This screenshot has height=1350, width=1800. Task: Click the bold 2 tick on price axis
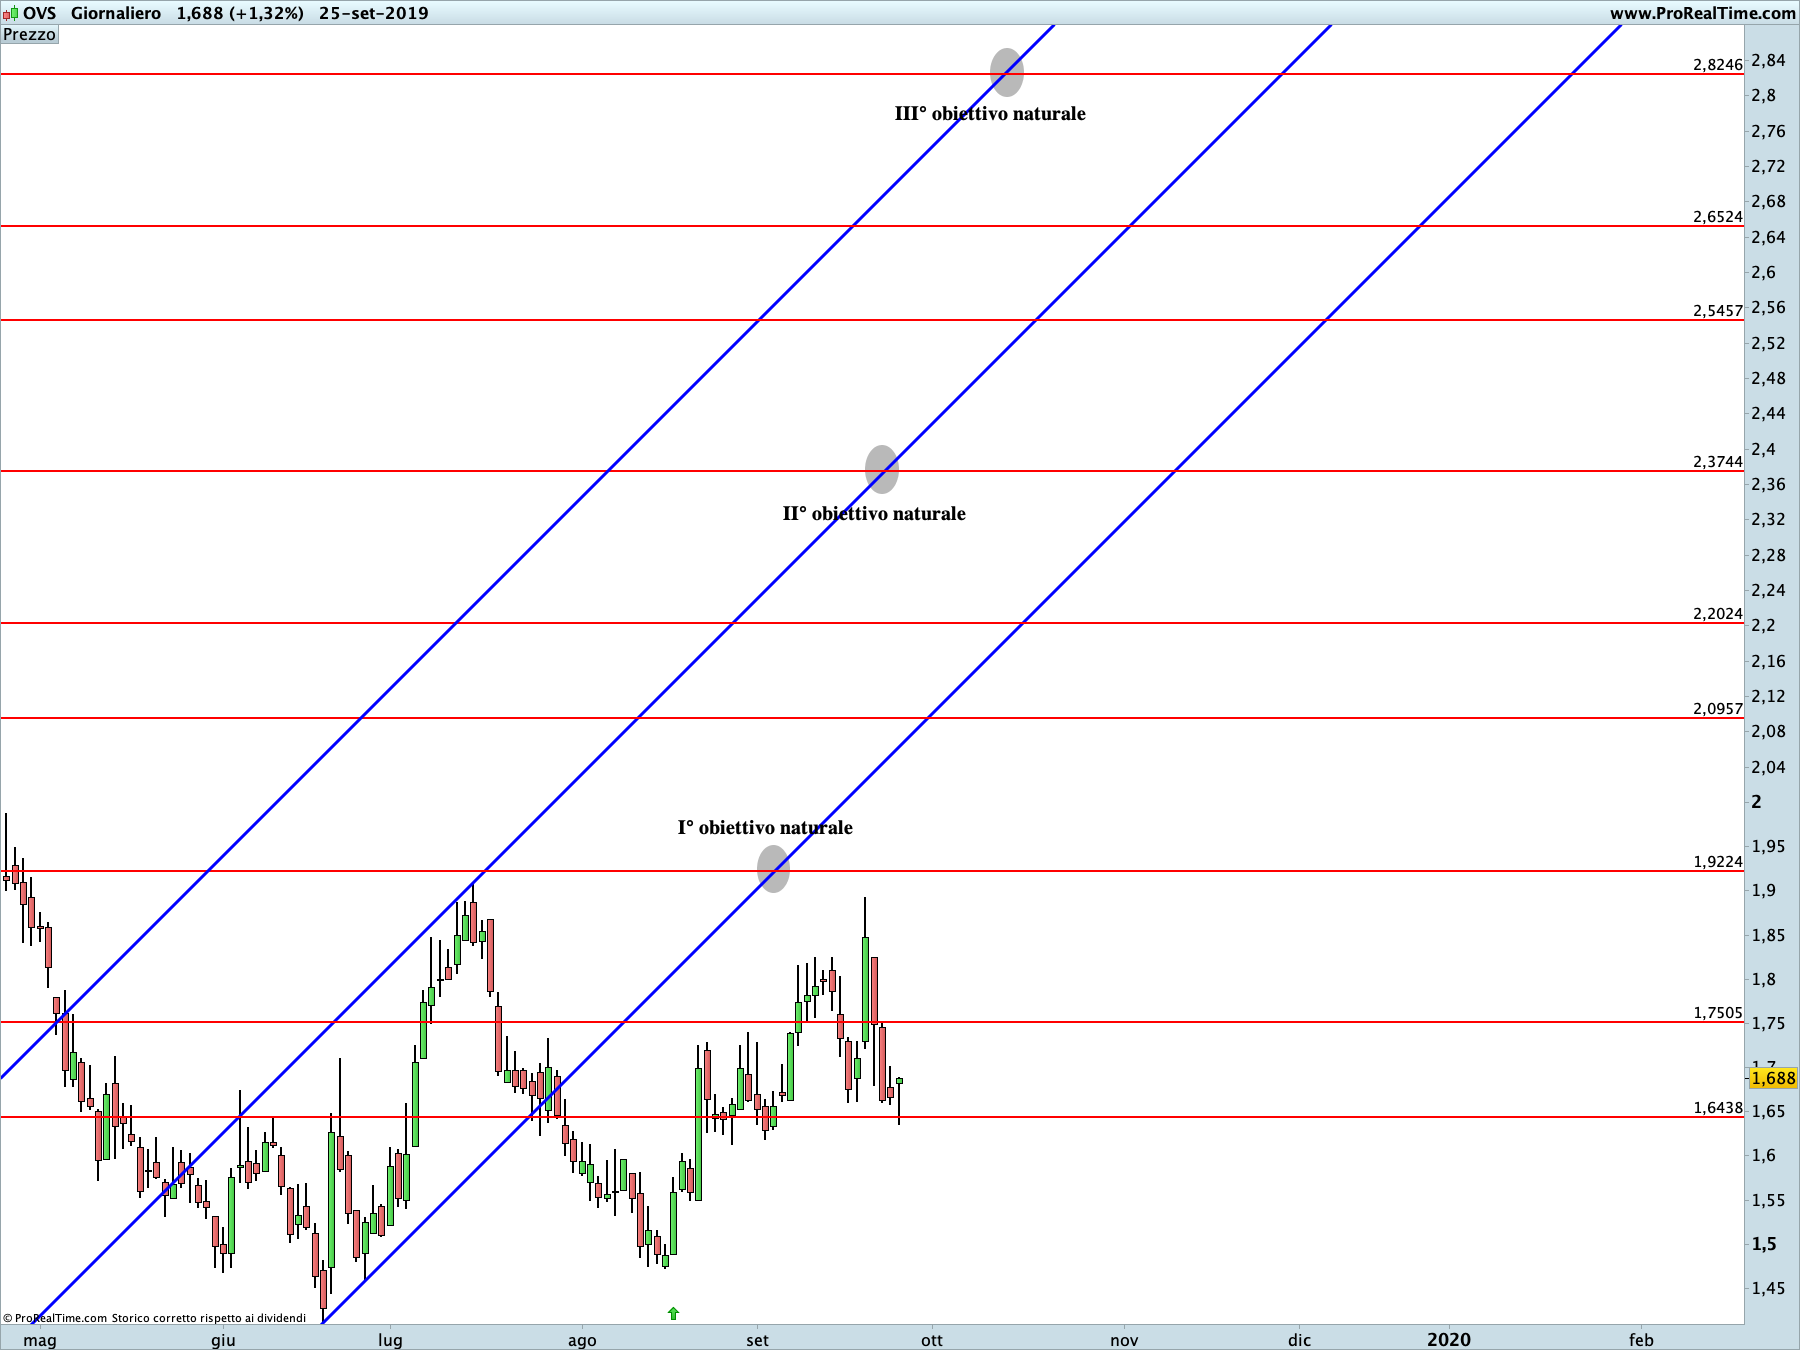click(1757, 802)
